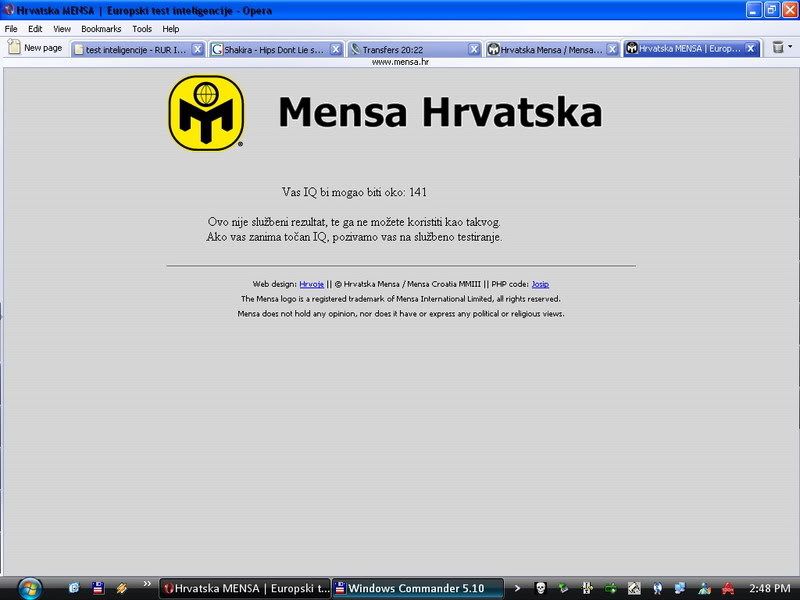
Task: Click the skull system tray icon
Action: pyautogui.click(x=540, y=588)
